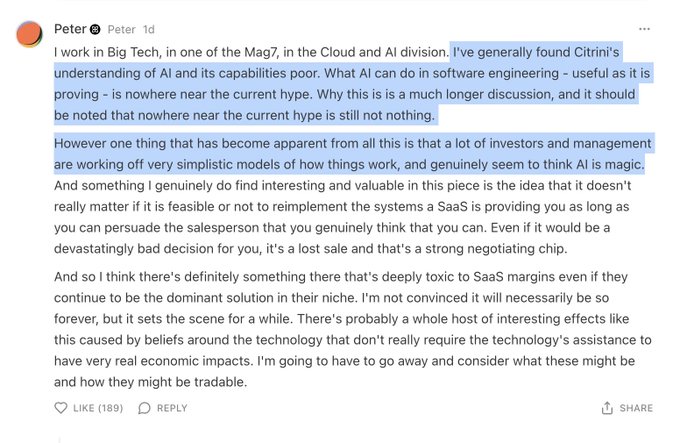Open the bold Peter author name

pyautogui.click(x=68, y=30)
